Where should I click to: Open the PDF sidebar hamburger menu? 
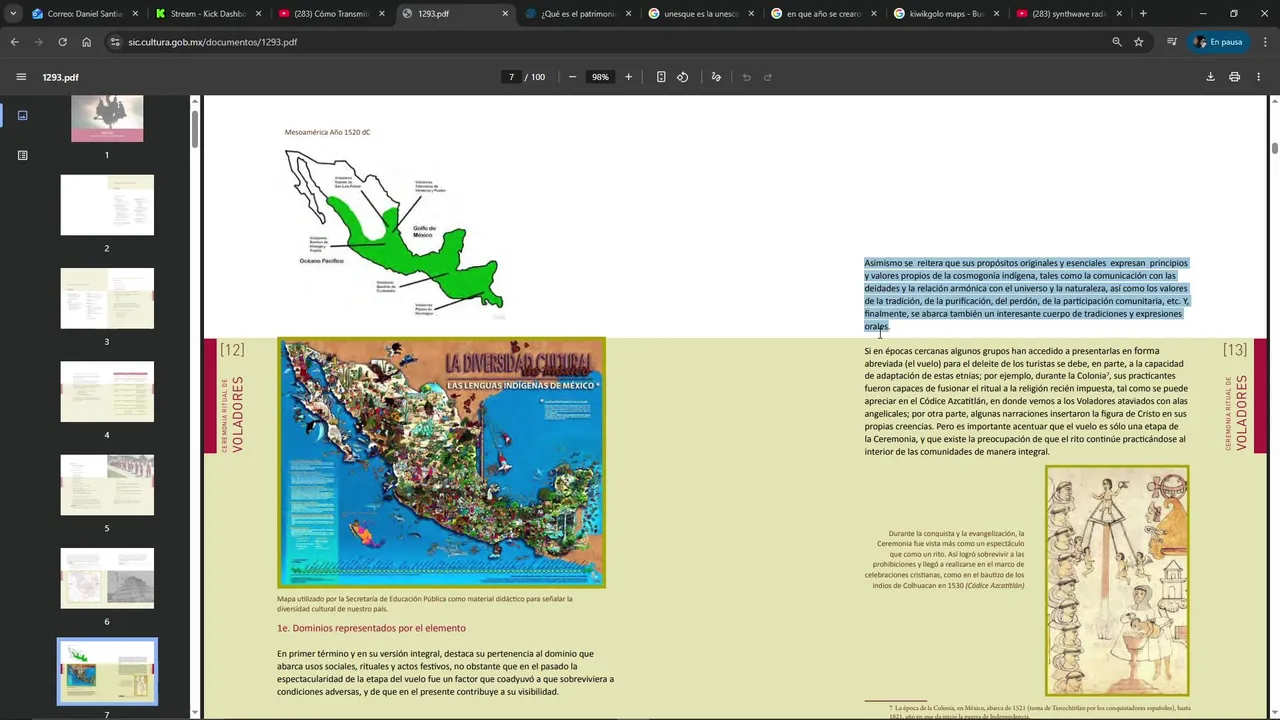pyautogui.click(x=21, y=77)
